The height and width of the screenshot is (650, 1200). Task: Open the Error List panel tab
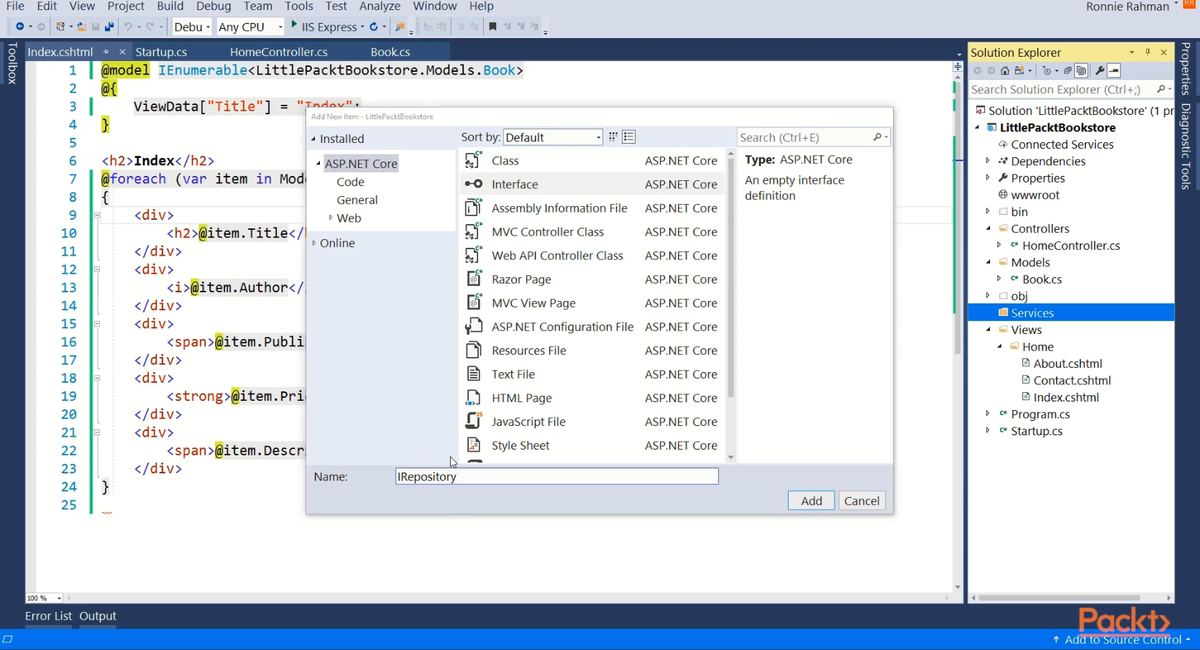48,616
